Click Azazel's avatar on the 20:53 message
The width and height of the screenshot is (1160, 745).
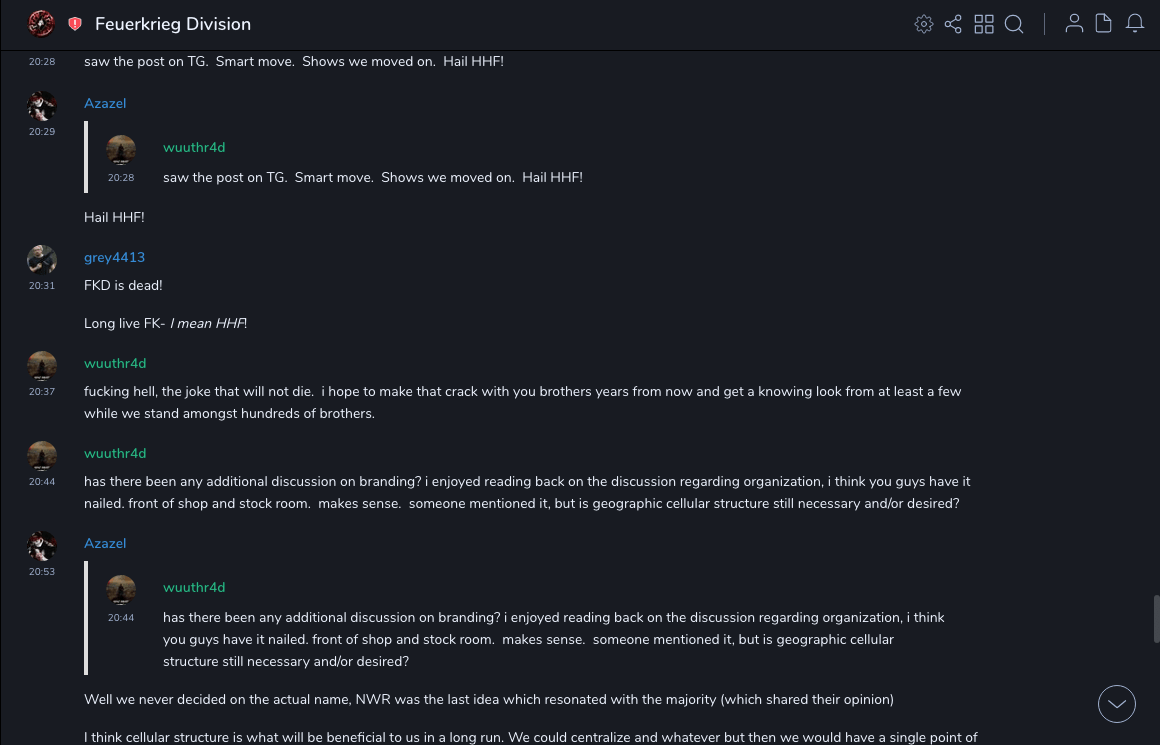pos(42,546)
